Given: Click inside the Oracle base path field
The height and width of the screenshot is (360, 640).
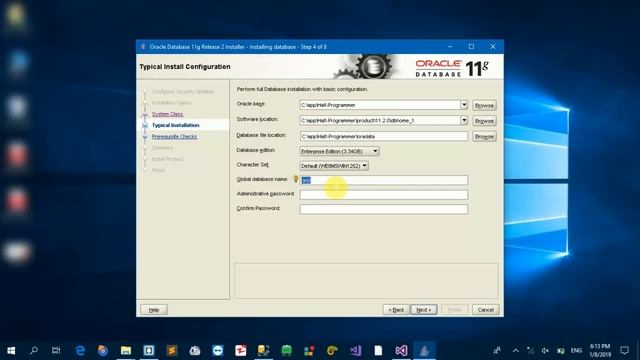Looking at the screenshot, I should coord(380,105).
